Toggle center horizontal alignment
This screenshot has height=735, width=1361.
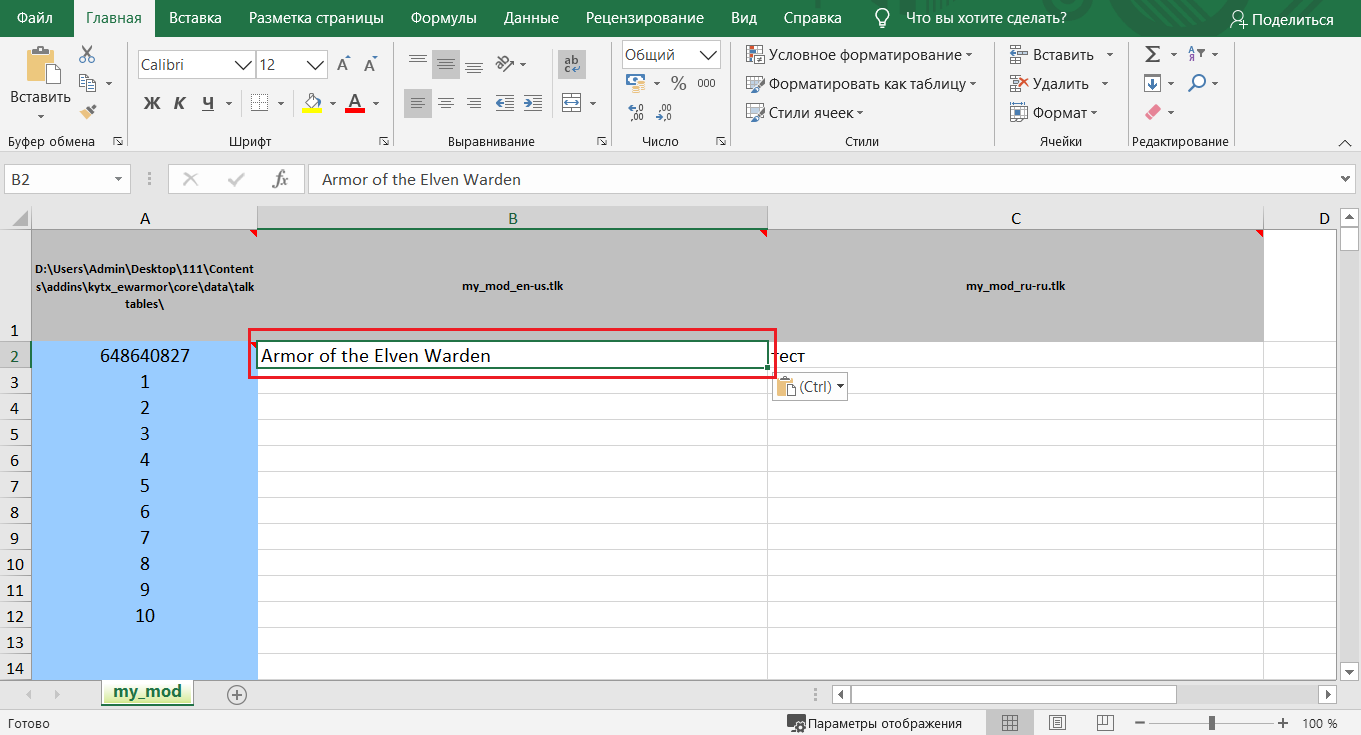click(x=446, y=102)
